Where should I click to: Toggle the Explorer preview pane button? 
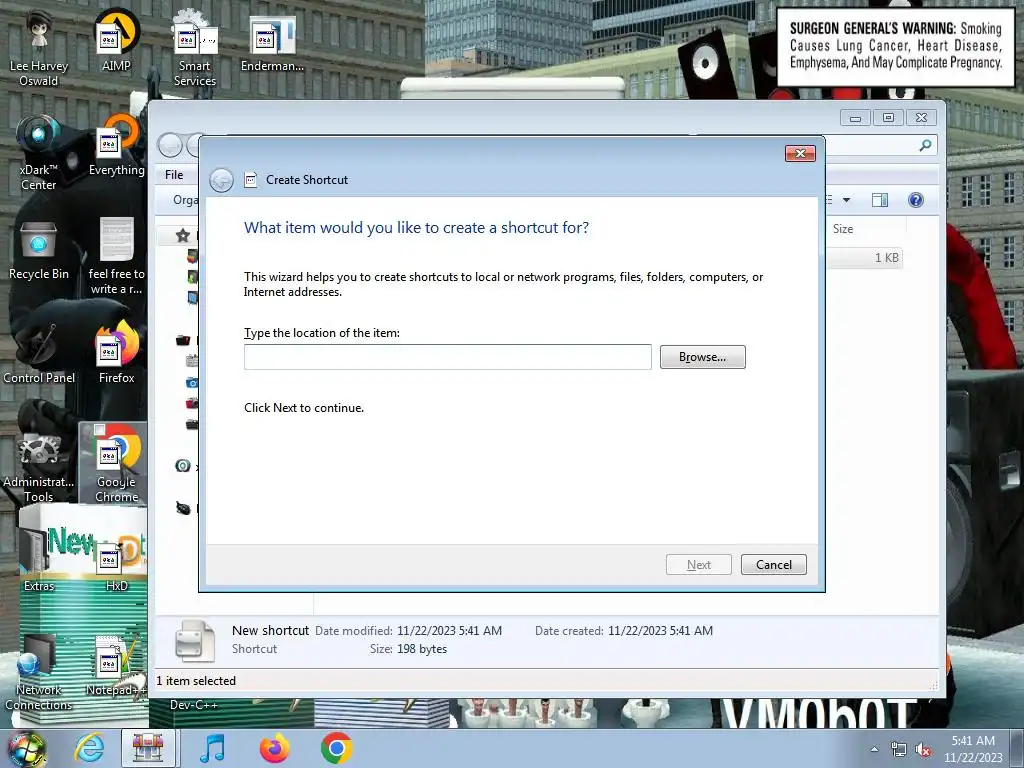click(880, 200)
